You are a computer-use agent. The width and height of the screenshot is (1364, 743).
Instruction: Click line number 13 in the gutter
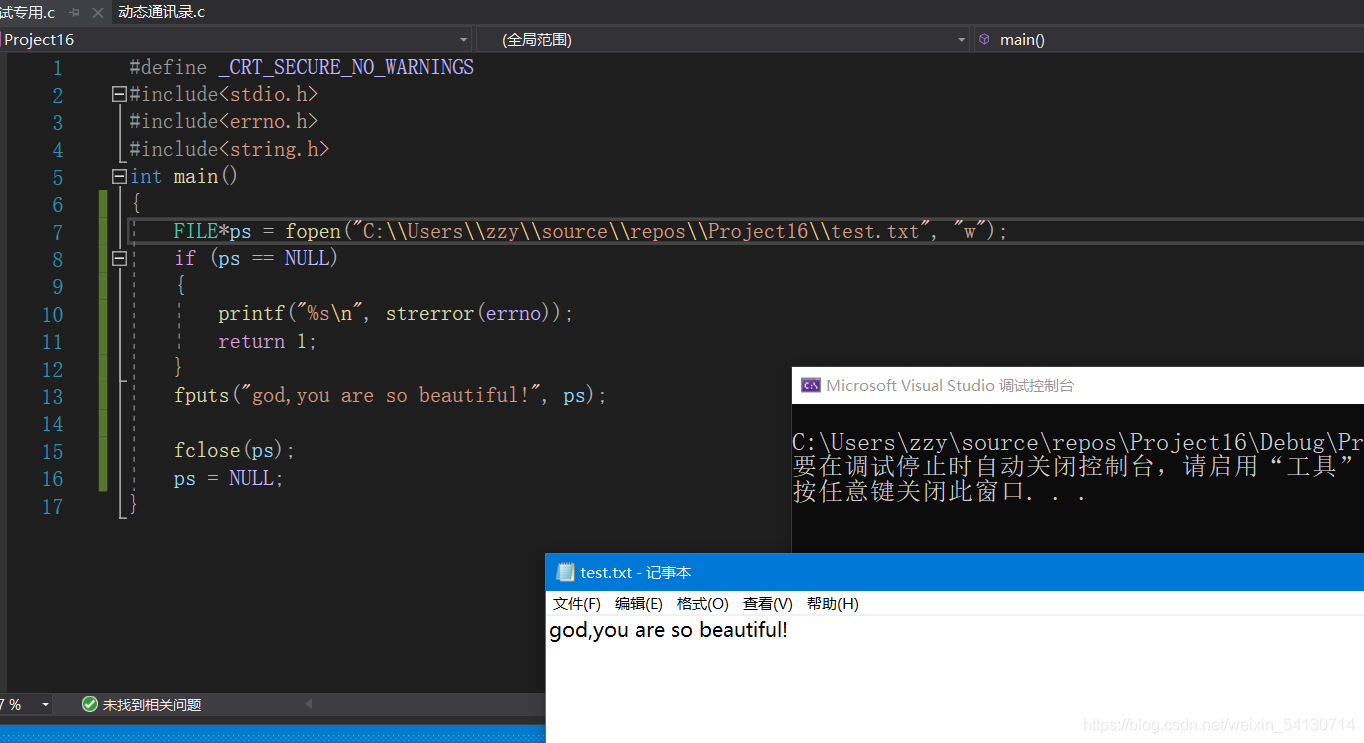52,397
